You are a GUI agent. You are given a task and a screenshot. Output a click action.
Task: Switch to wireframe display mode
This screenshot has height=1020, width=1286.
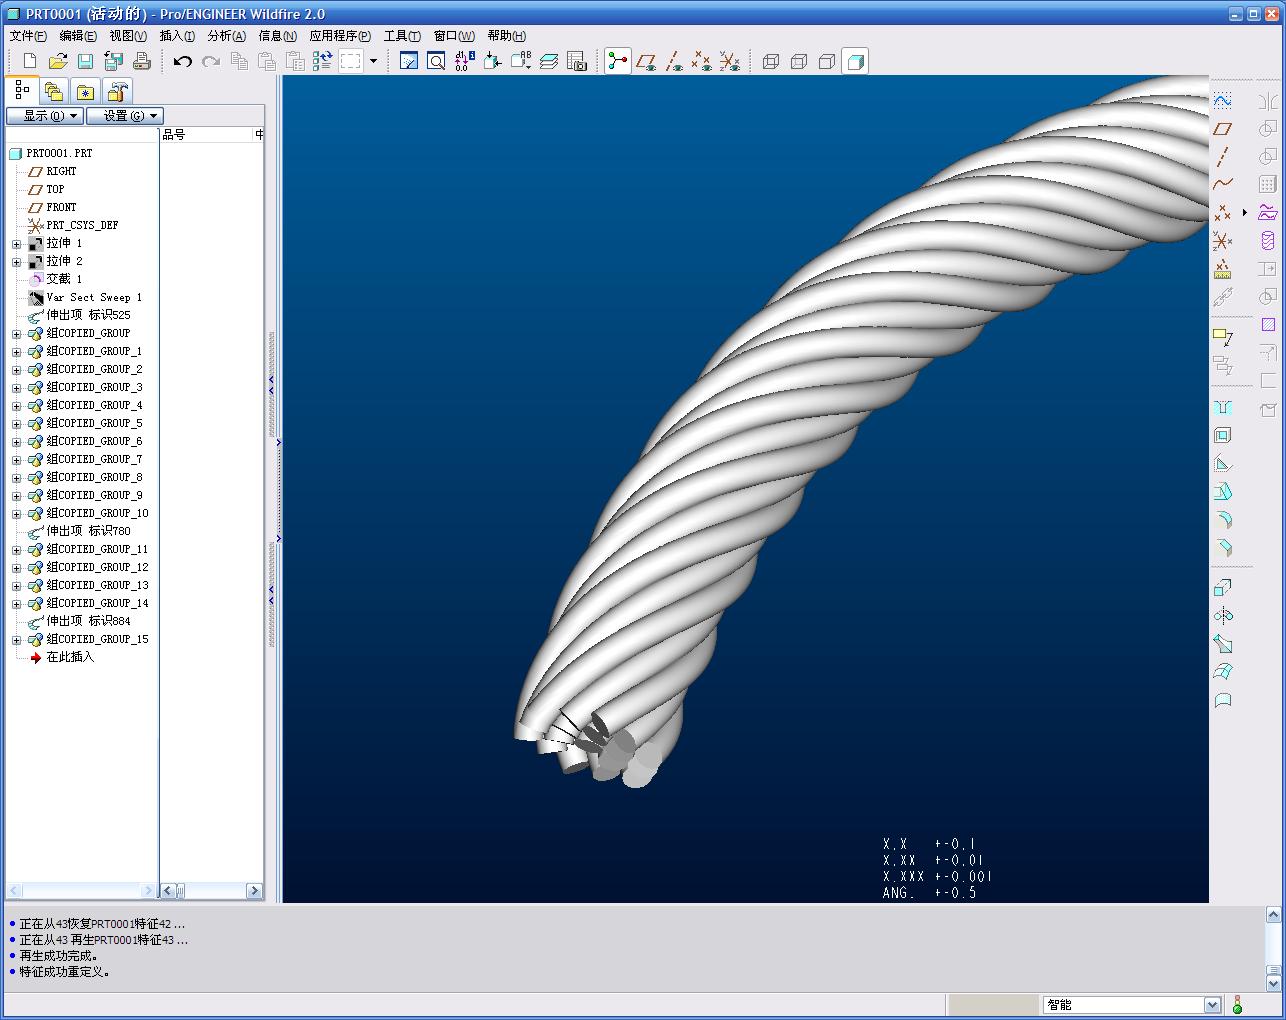(770, 61)
